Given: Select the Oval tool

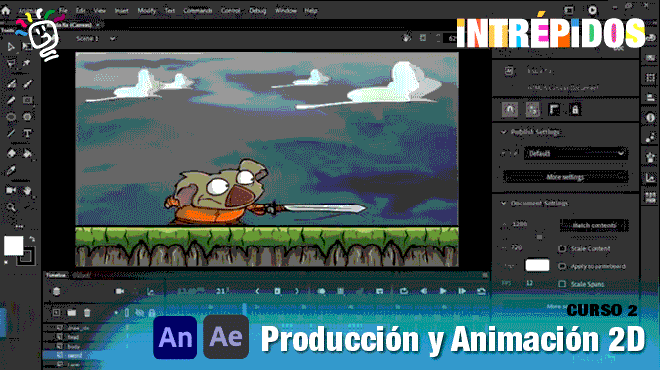Looking at the screenshot, I should pos(11,117).
